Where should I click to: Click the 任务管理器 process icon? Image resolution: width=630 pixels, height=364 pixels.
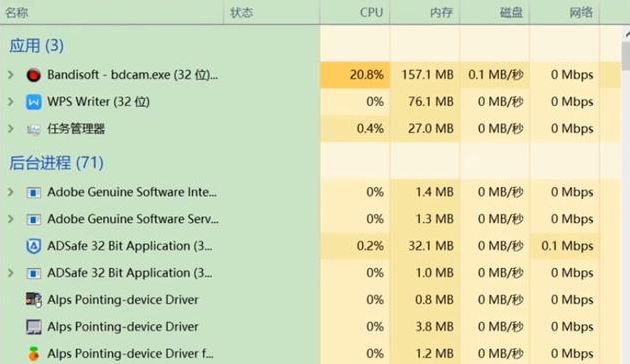click(x=33, y=129)
